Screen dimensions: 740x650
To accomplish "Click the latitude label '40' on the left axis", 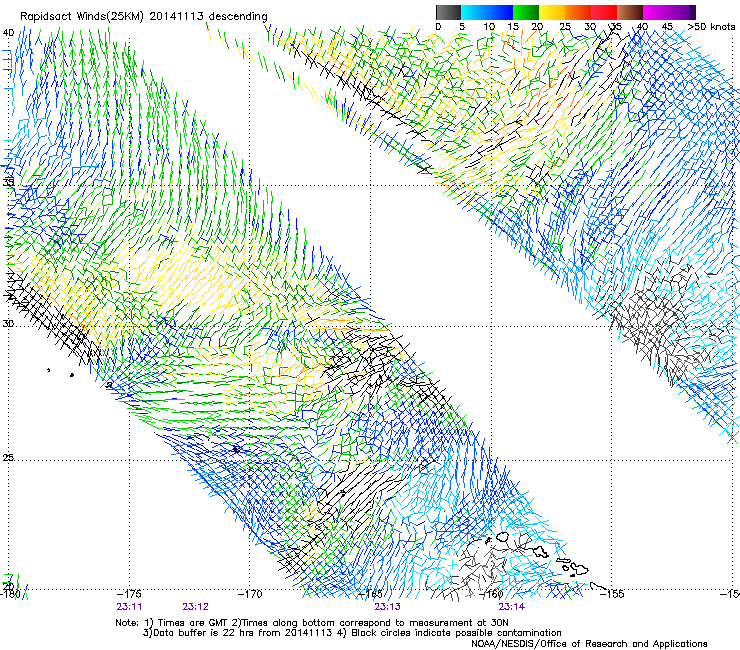I will (8, 33).
